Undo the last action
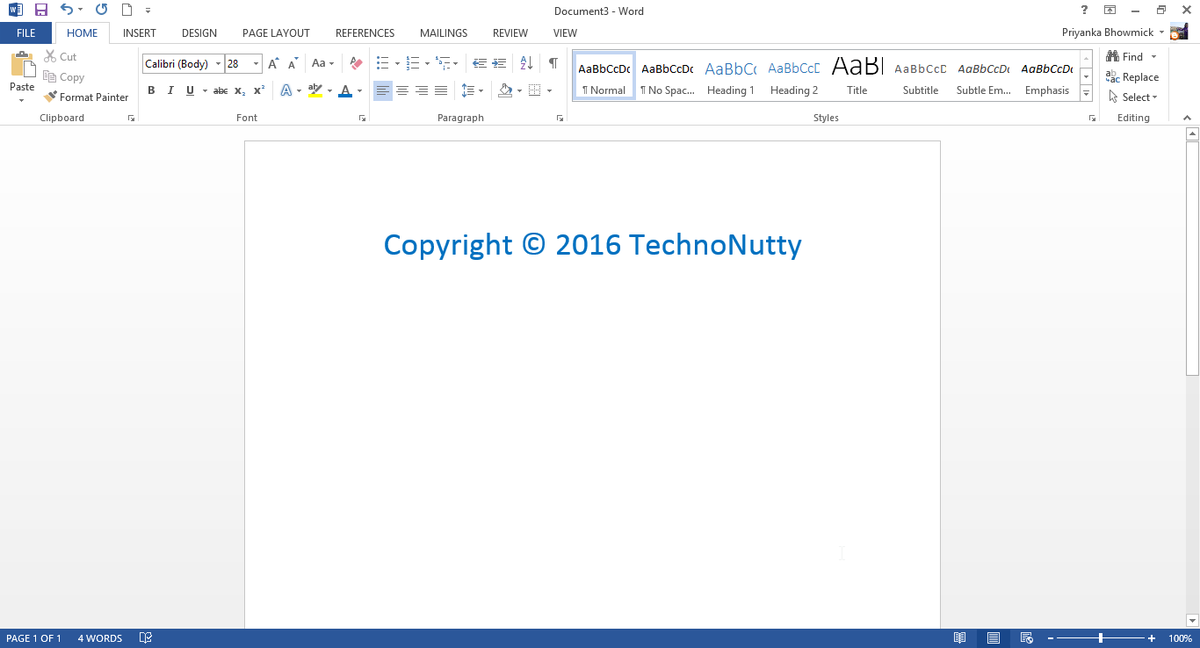The width and height of the screenshot is (1200, 648). point(66,10)
